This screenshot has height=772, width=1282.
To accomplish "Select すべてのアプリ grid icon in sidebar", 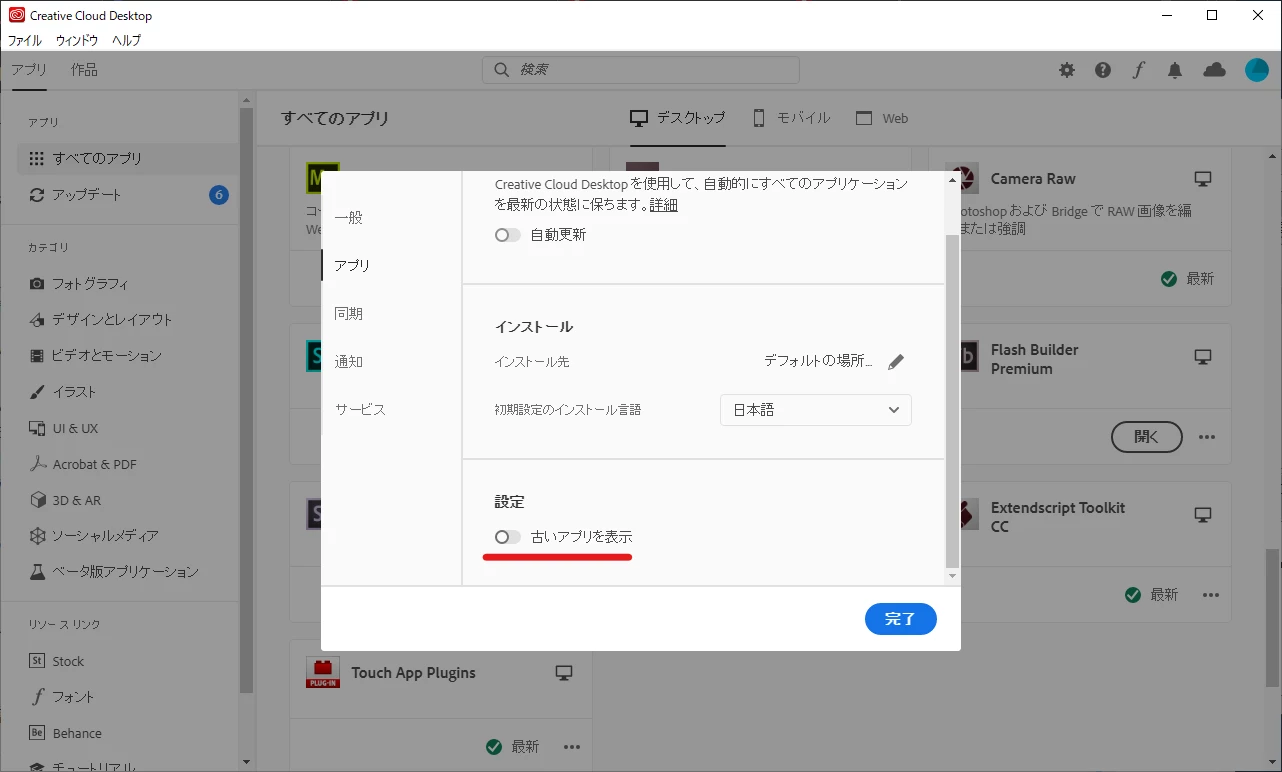I will click(x=37, y=158).
